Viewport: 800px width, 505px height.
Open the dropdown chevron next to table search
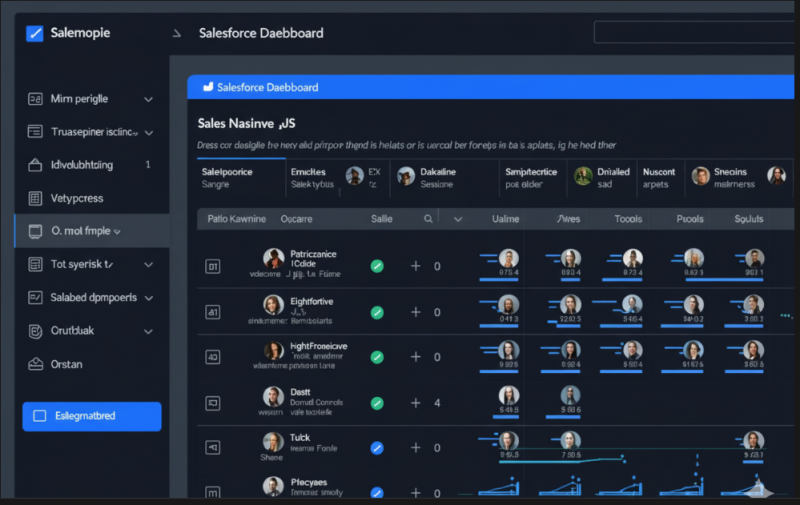tap(458, 218)
